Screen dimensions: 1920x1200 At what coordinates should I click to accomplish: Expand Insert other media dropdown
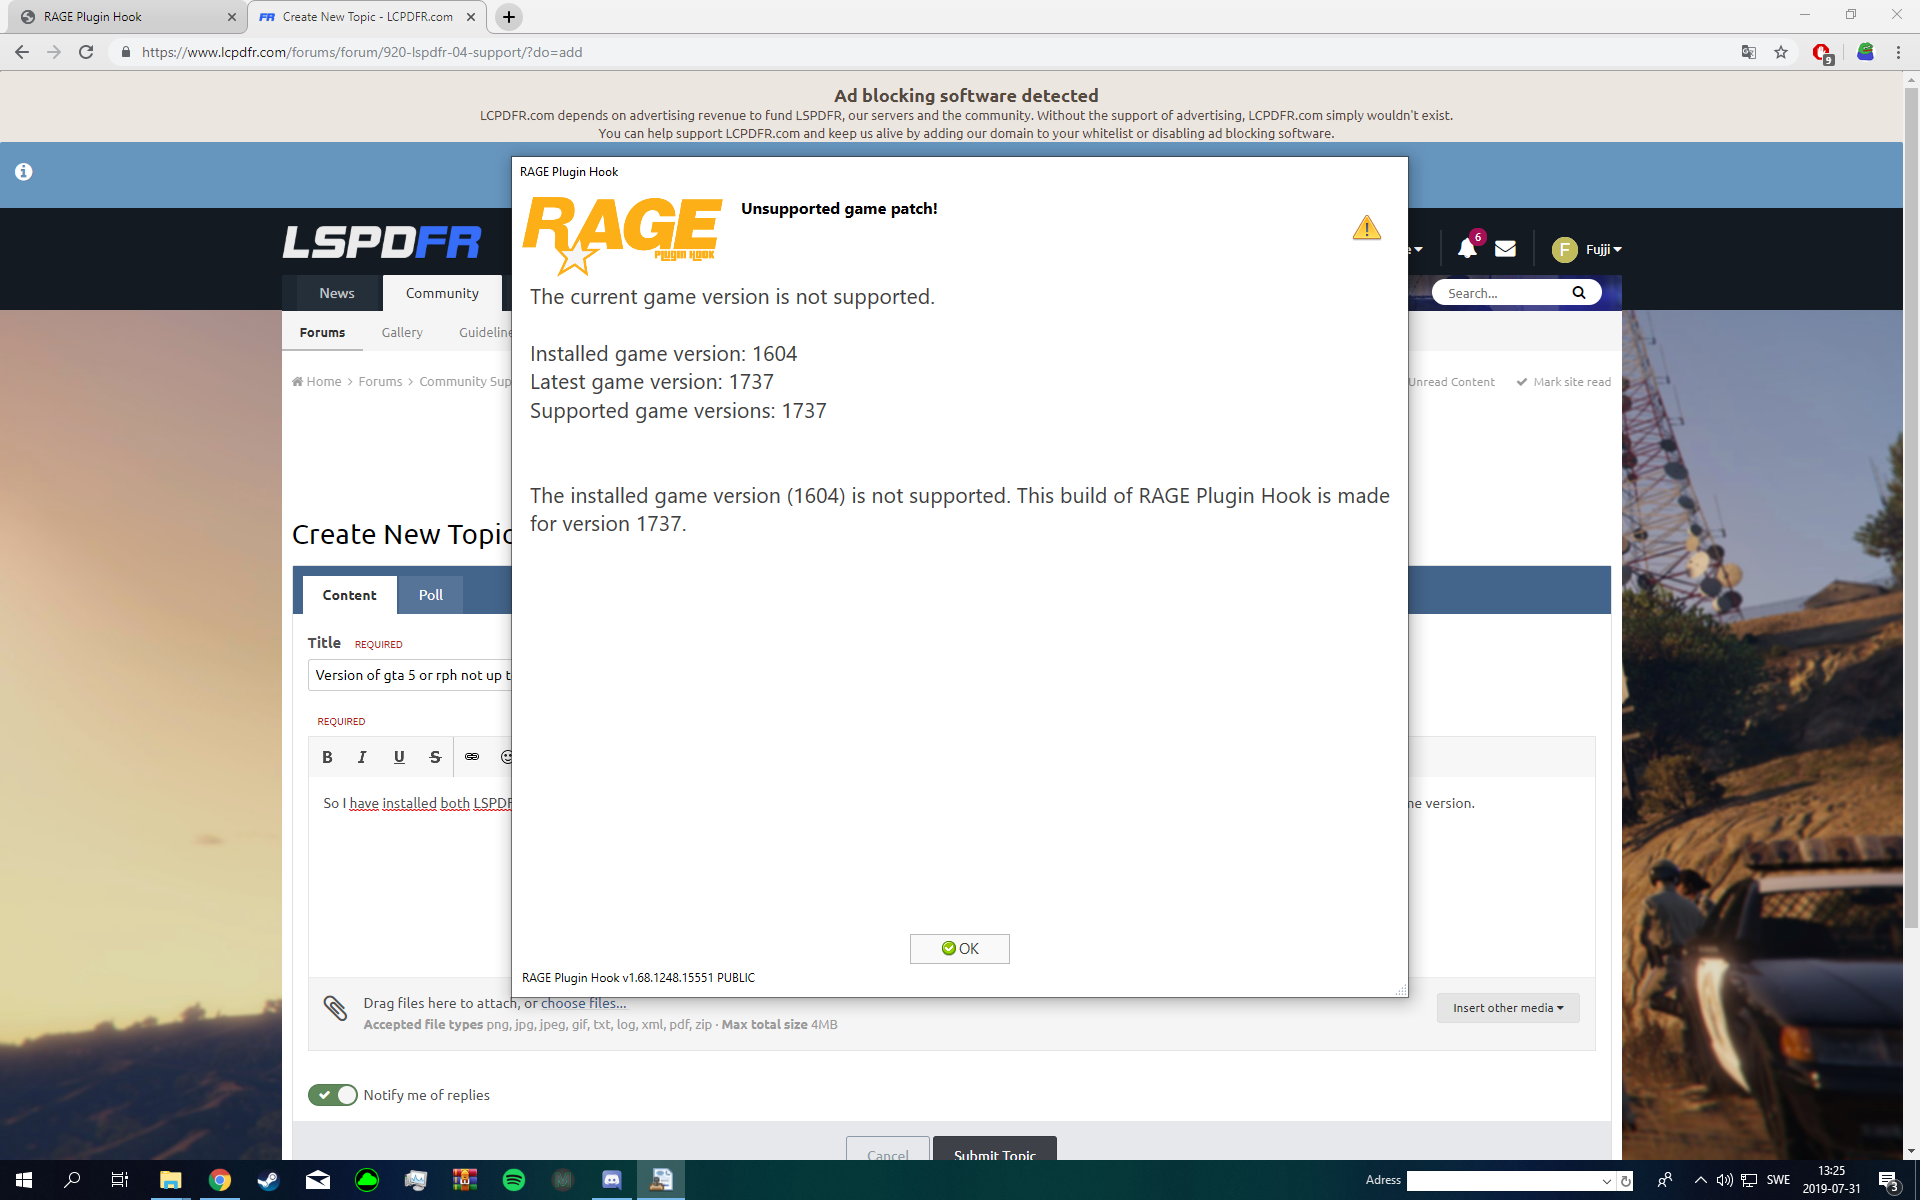(x=1507, y=1008)
